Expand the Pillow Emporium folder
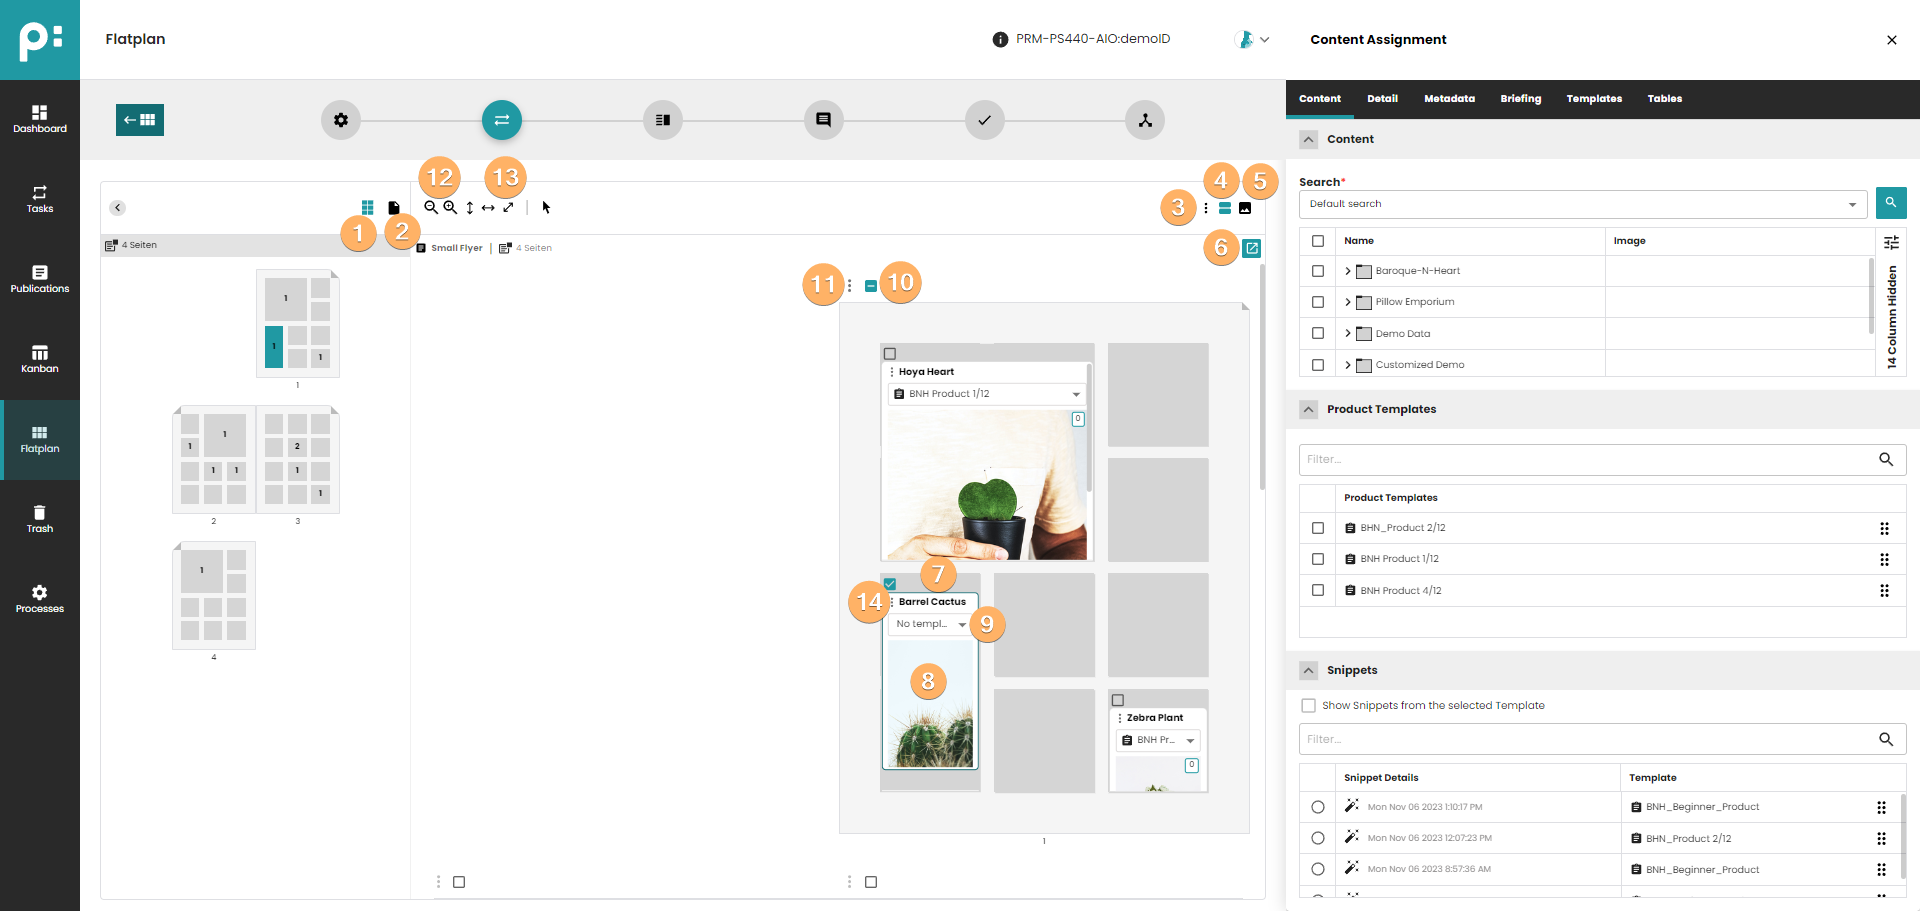Viewport: 1920px width, 911px height. pyautogui.click(x=1348, y=302)
